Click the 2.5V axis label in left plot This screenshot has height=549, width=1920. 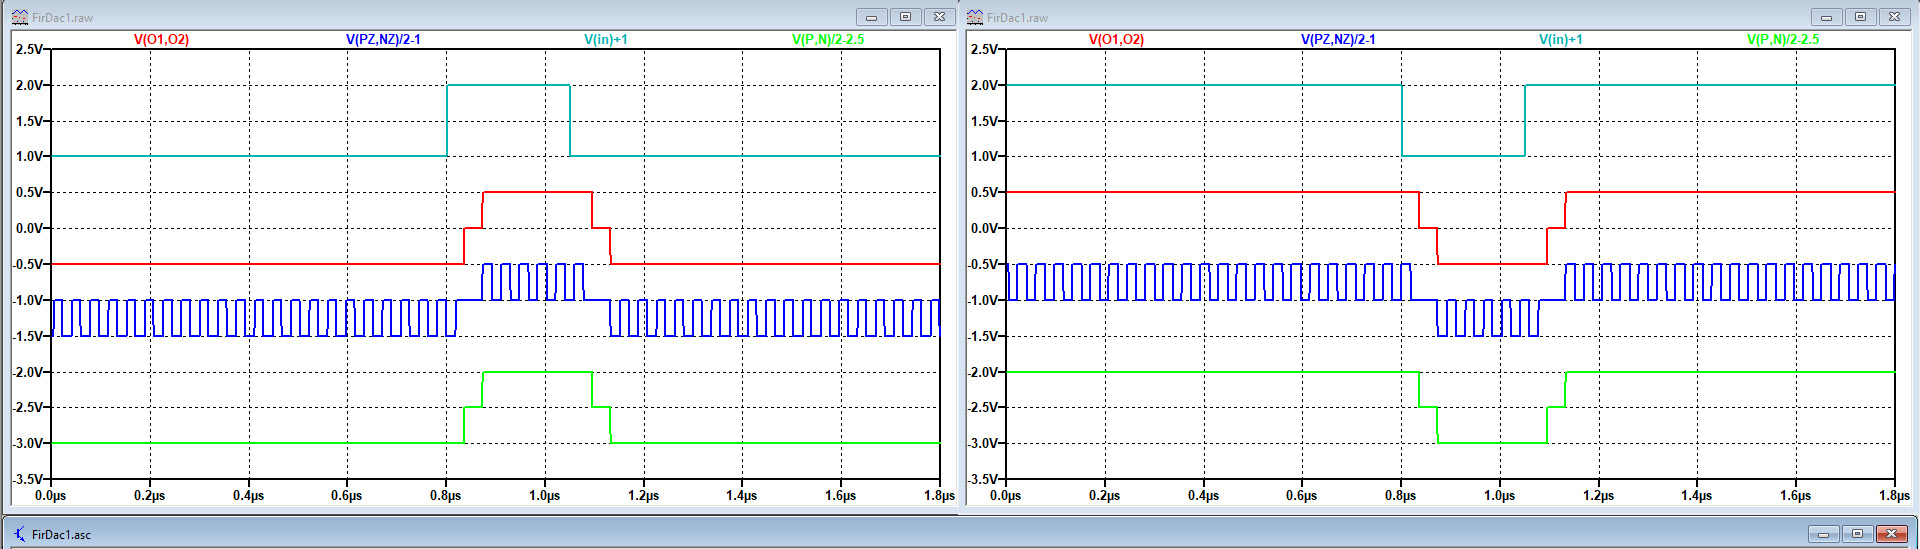click(x=28, y=49)
